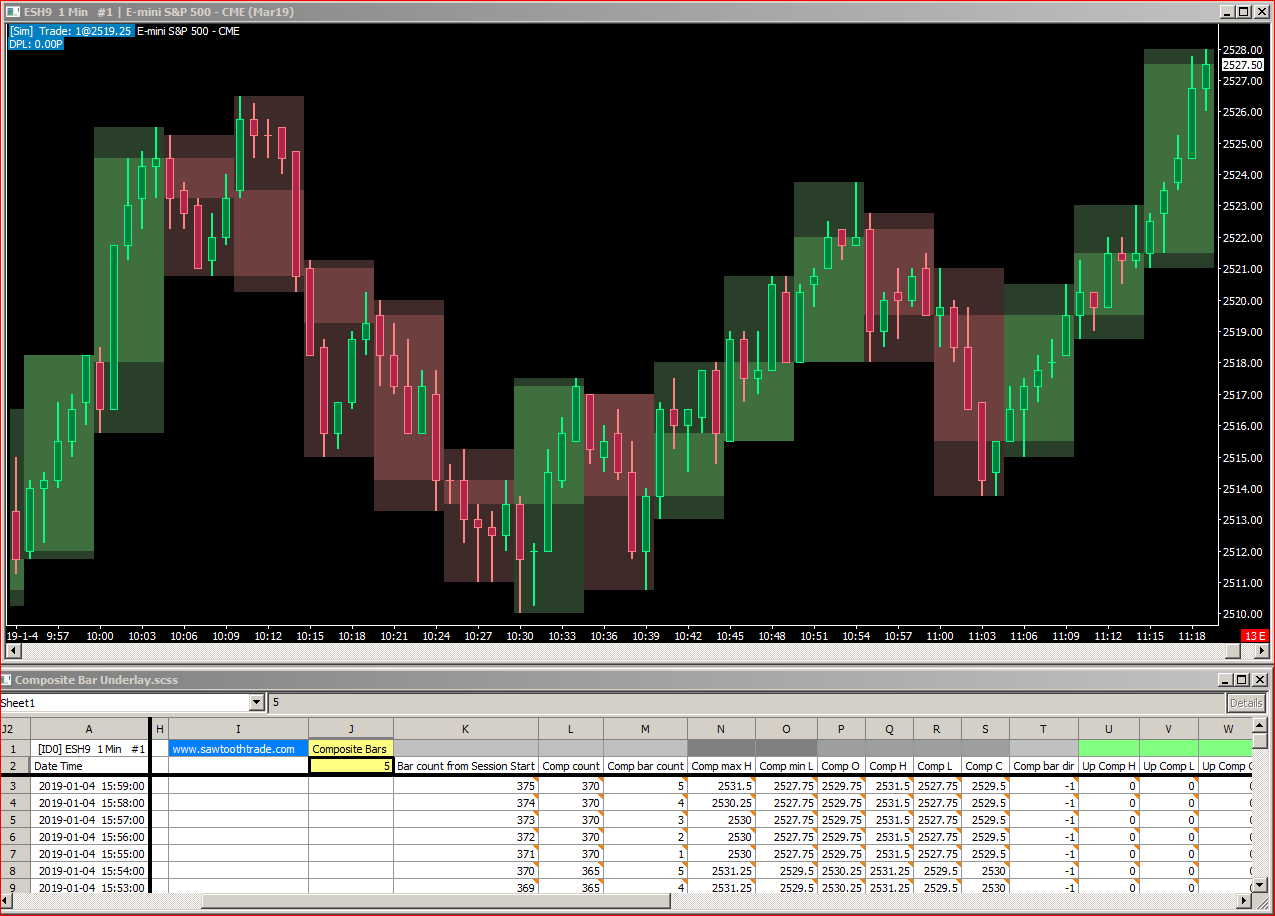This screenshot has height=916, width=1275.
Task: Click the Composite Bar Underlay spreadsheet window icon
Action: pyautogui.click(x=7, y=679)
